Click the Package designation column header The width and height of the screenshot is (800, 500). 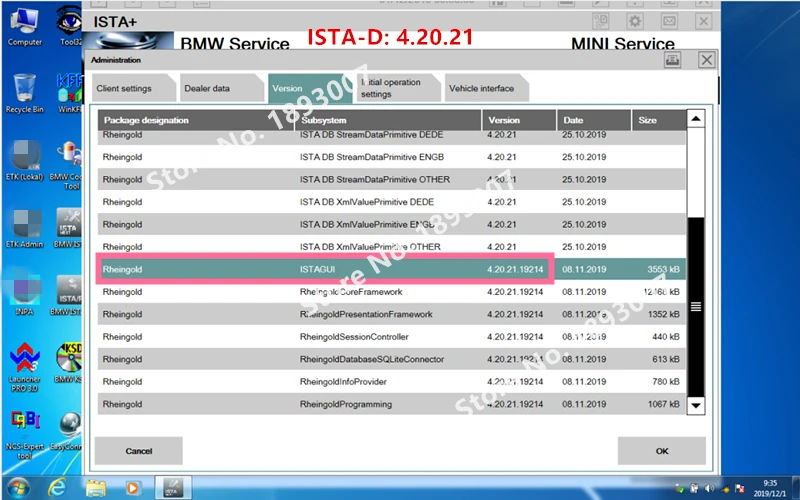point(196,120)
